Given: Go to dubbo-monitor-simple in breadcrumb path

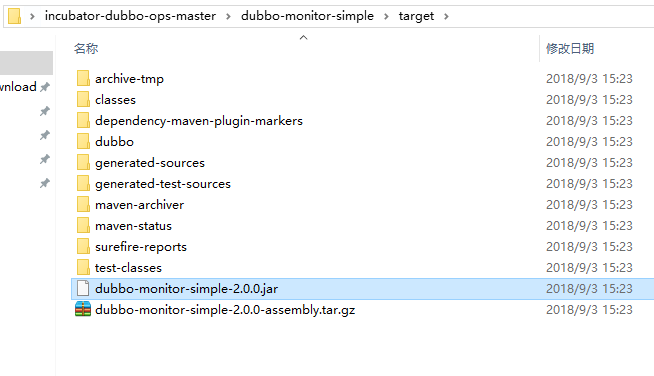Looking at the screenshot, I should [307, 16].
